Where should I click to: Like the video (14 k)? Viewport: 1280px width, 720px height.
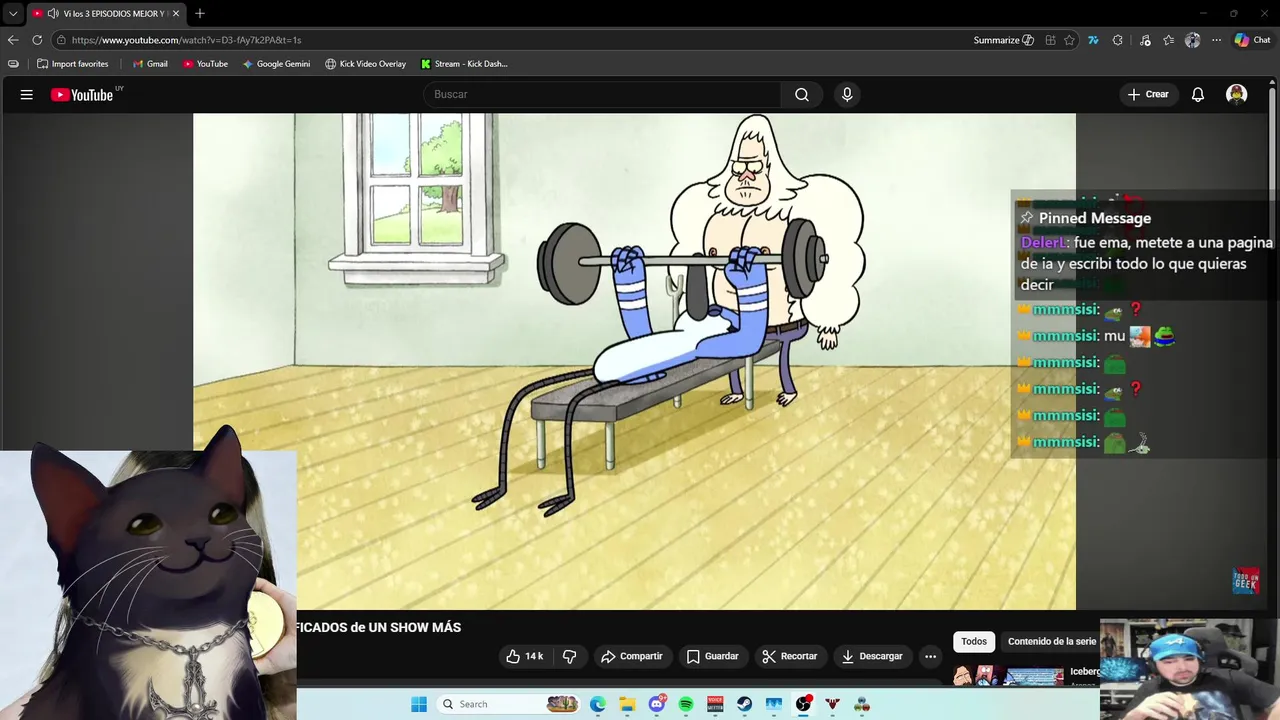tap(525, 656)
